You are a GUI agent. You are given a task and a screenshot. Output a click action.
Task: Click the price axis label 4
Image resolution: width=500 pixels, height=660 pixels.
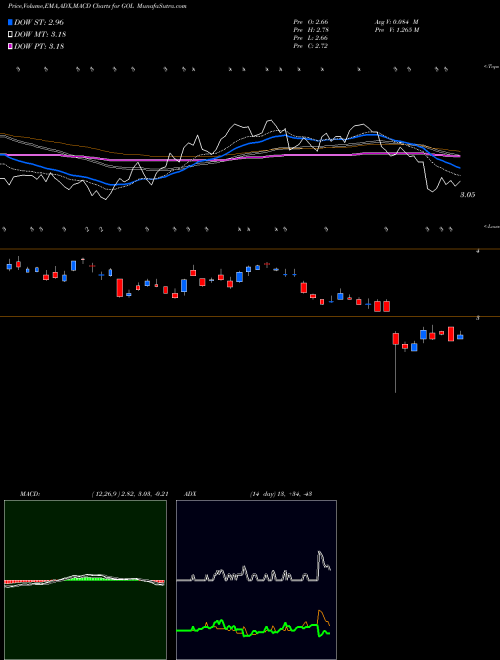coord(478,251)
